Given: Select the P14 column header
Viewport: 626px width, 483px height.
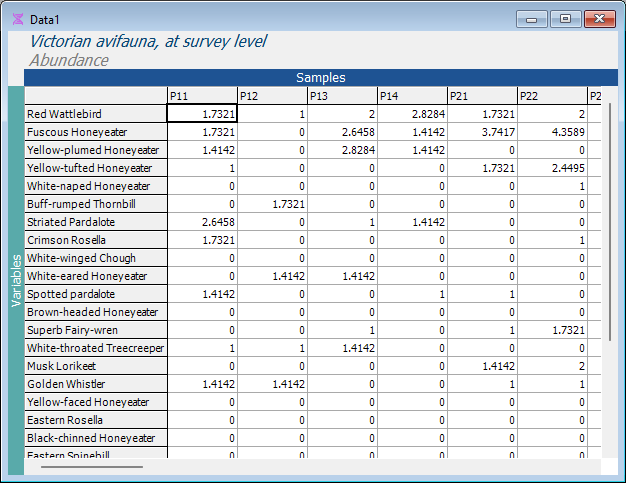Looking at the screenshot, I should [x=411, y=96].
